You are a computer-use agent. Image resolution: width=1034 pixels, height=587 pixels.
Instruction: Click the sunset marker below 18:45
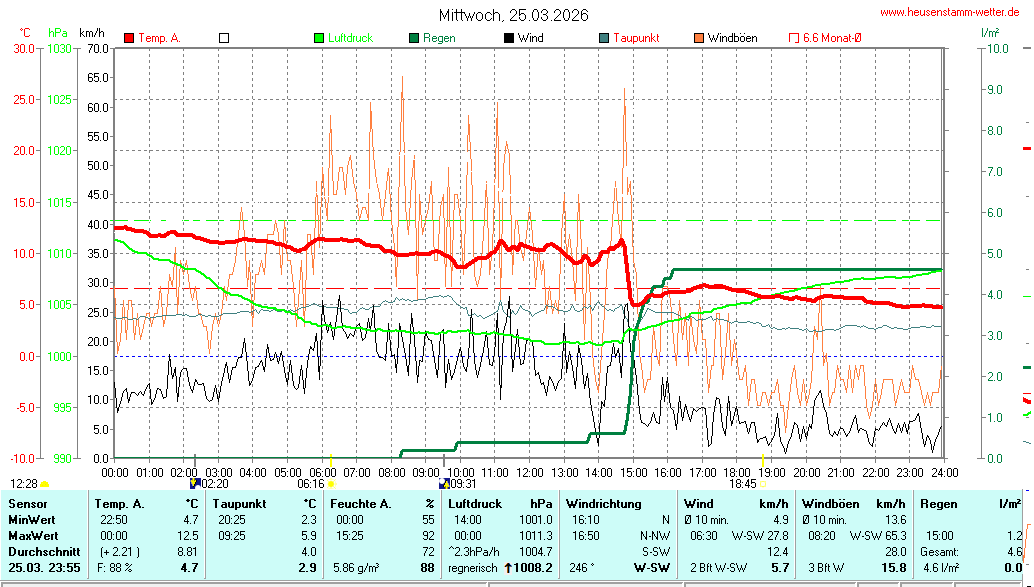point(763,485)
